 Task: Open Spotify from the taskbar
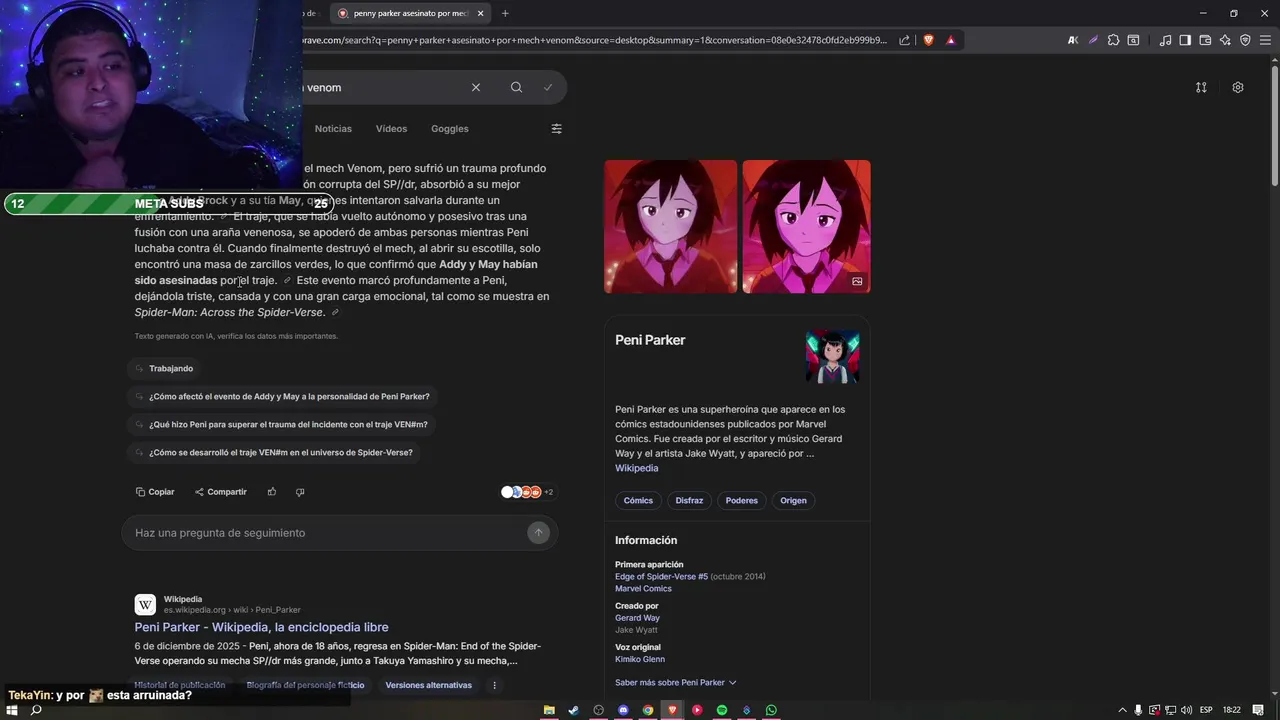click(x=722, y=710)
